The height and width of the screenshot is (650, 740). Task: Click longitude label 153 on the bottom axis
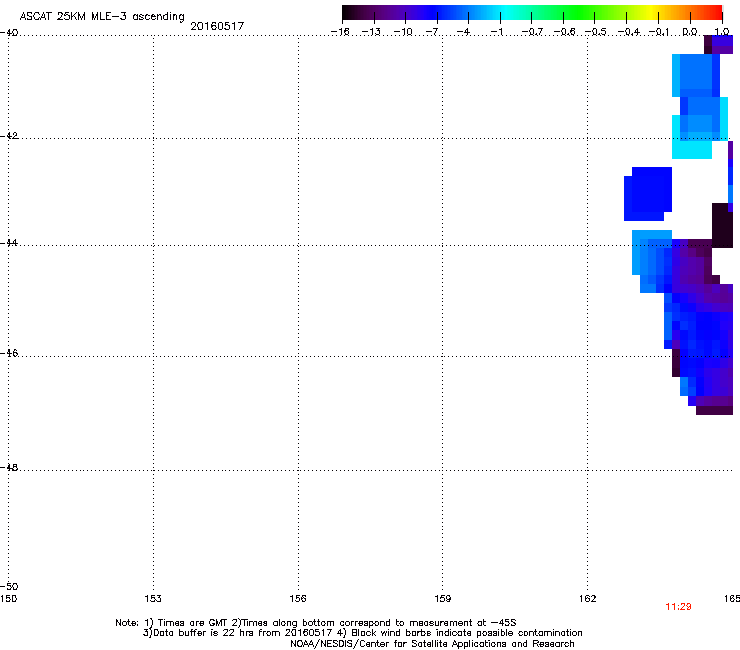pos(153,599)
